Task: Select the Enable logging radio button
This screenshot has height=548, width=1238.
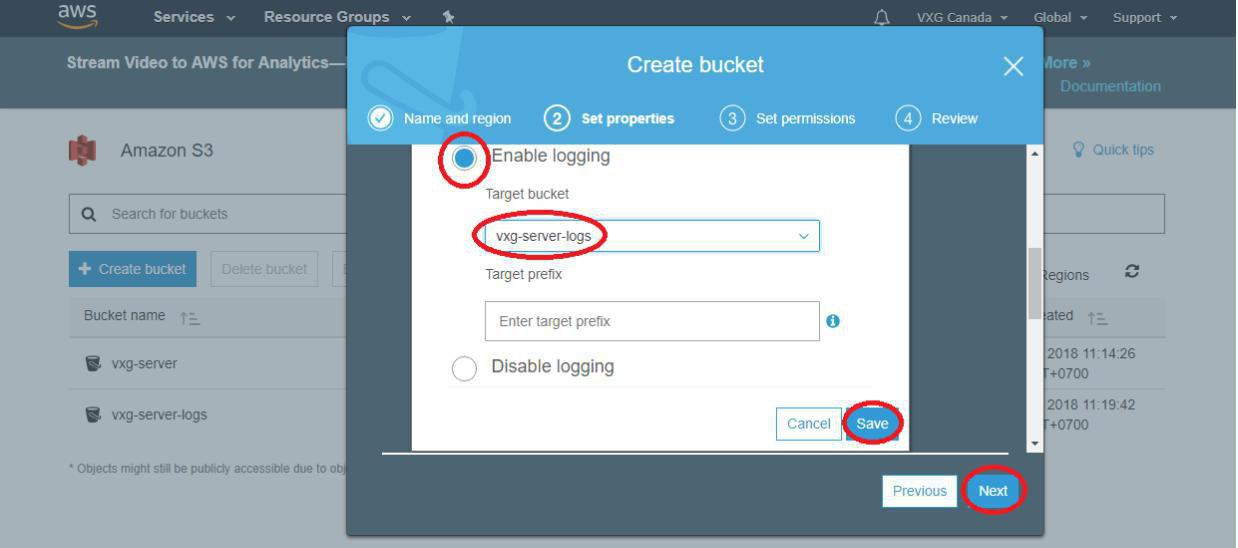Action: pos(465,158)
